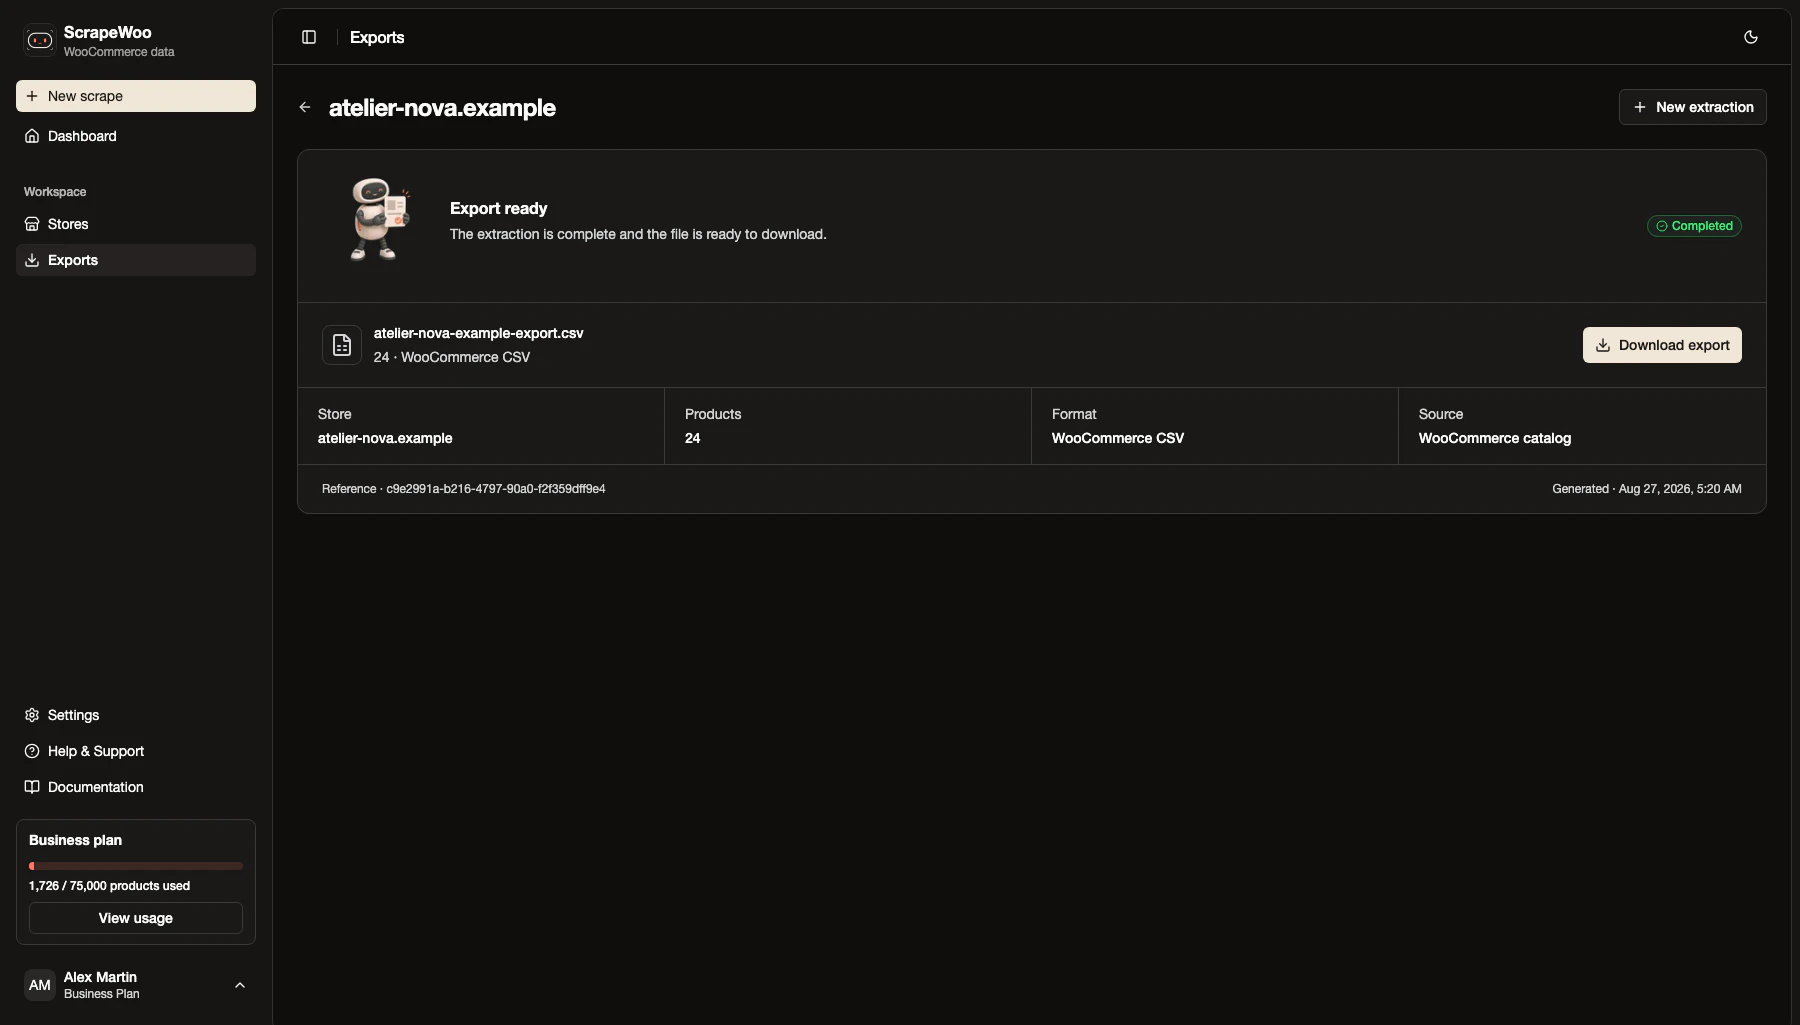Image resolution: width=1800 pixels, height=1025 pixels.
Task: Open the Documentation link
Action: coord(136,787)
